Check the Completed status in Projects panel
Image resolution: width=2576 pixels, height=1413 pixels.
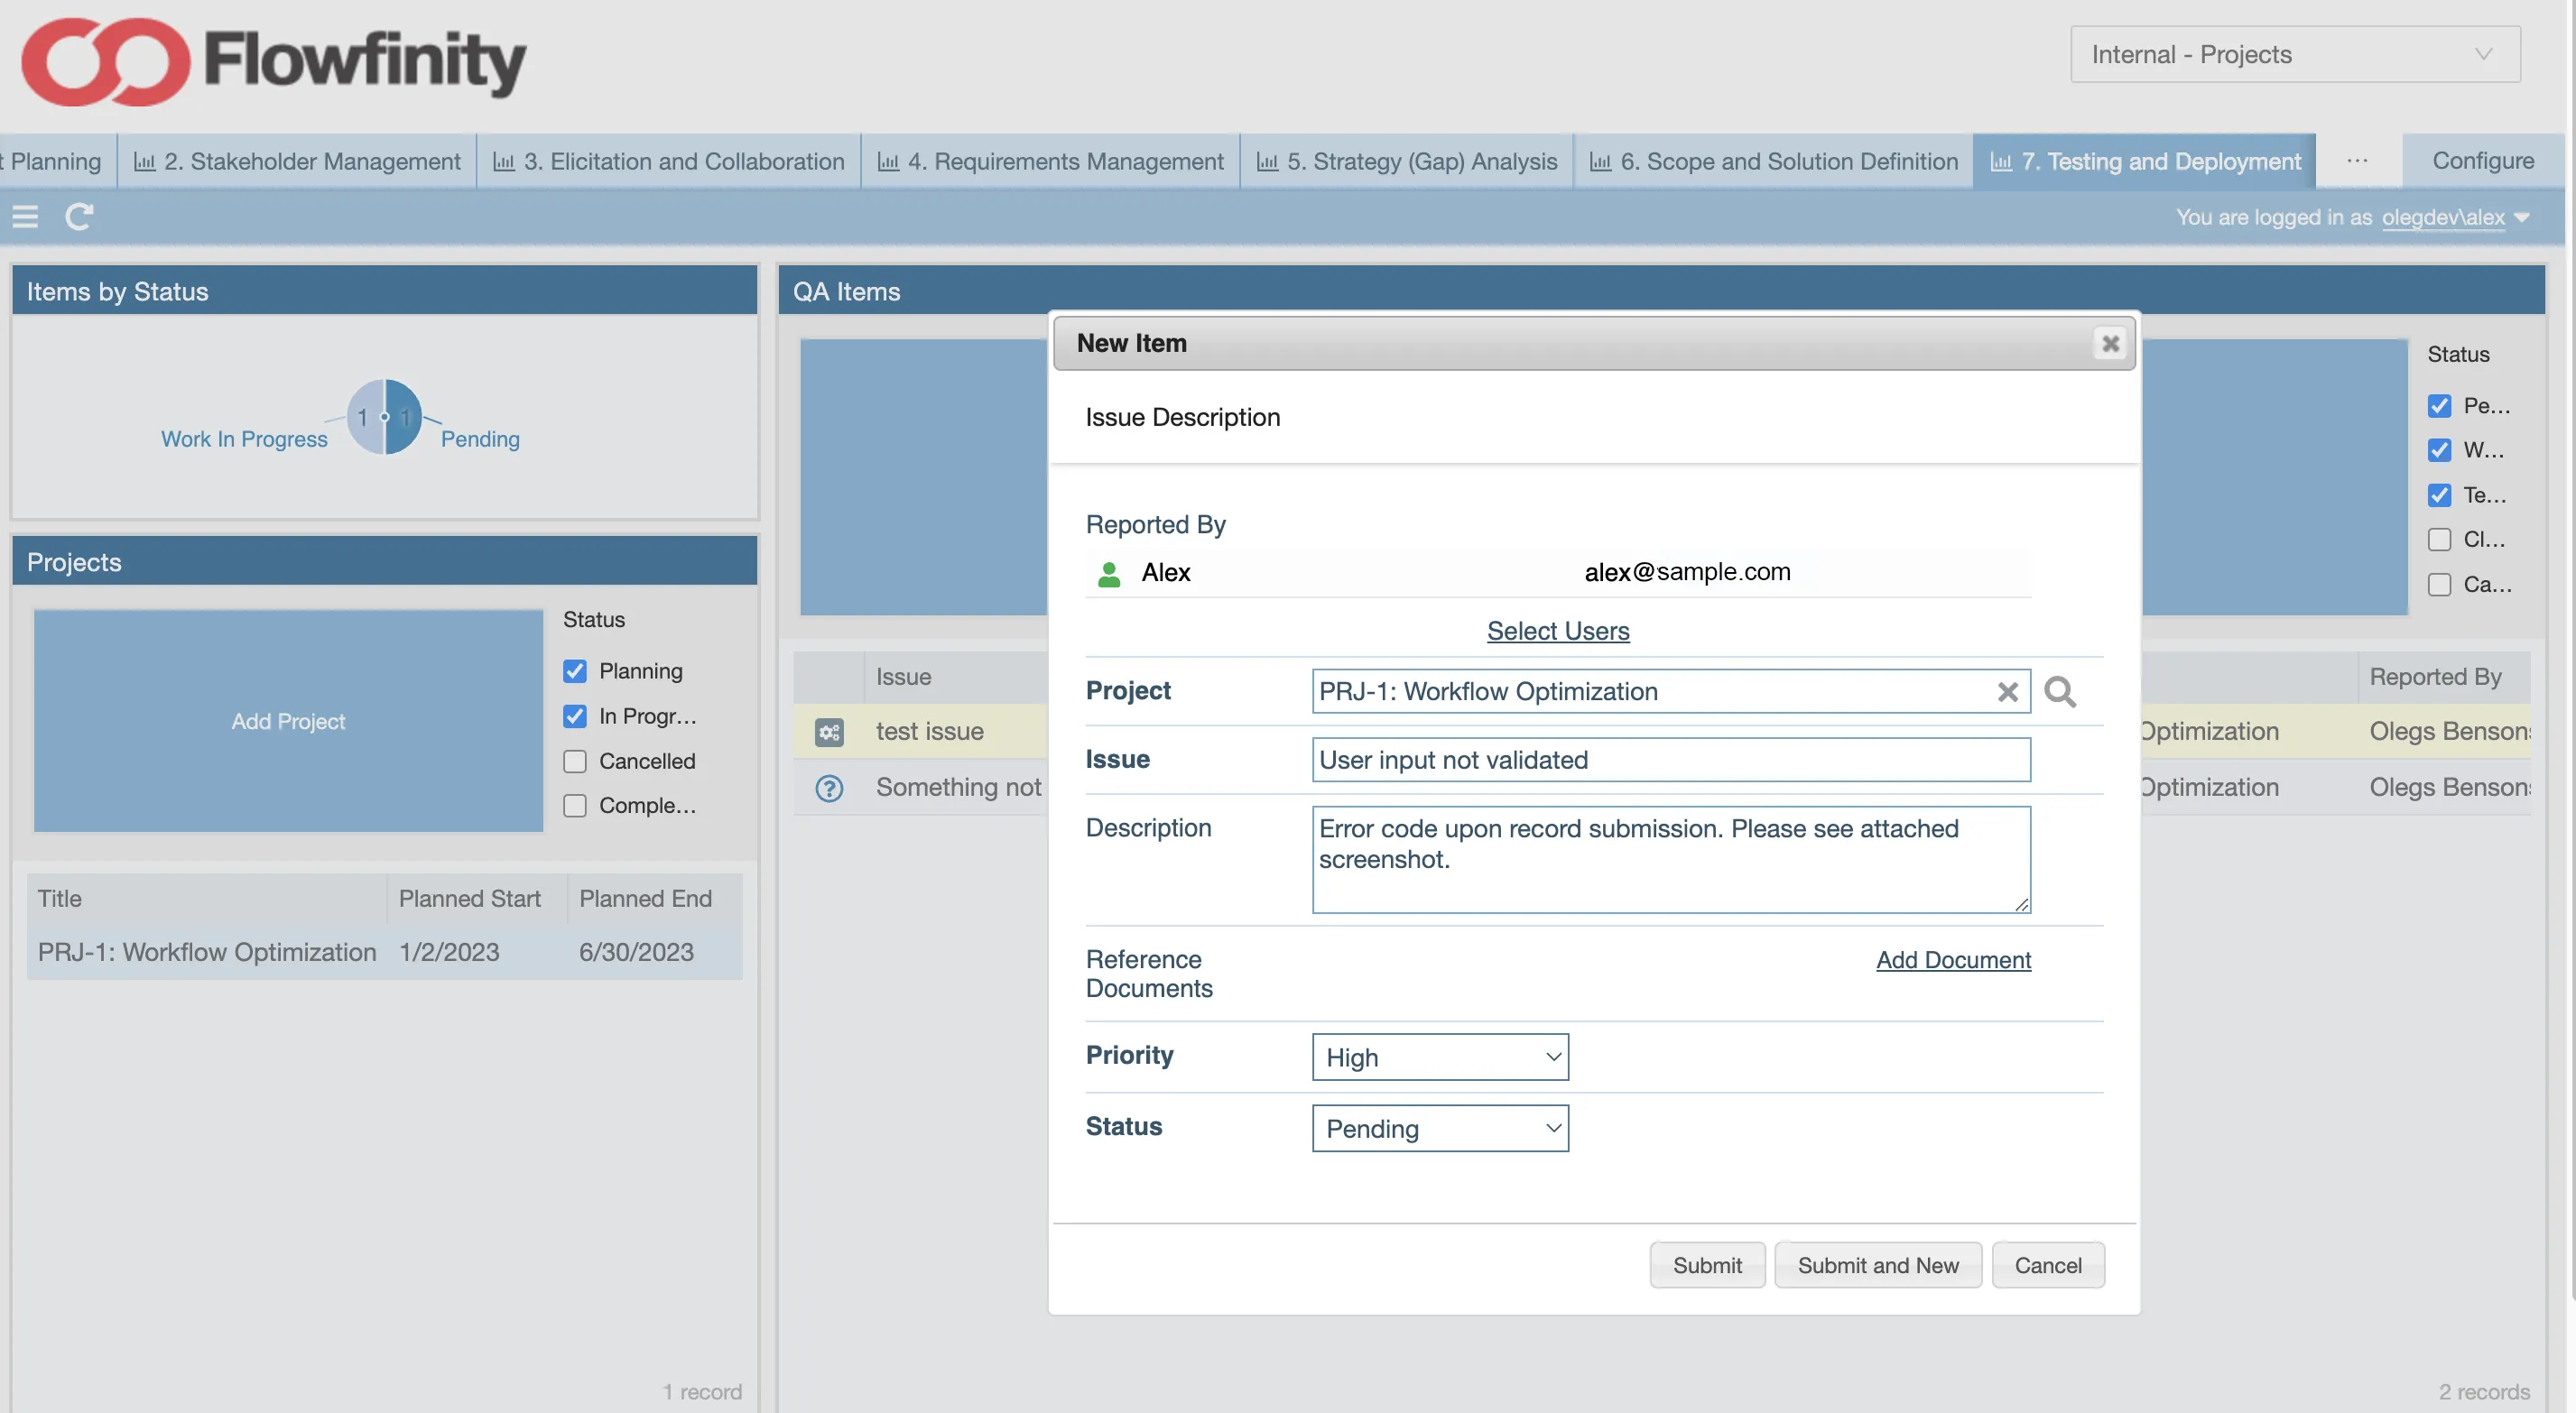click(575, 804)
